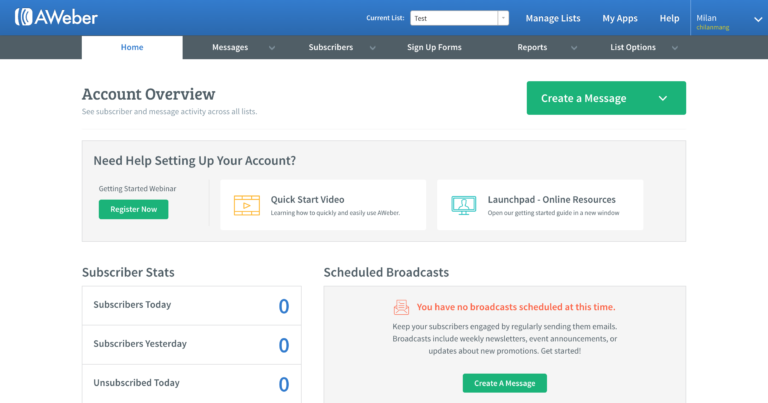Open the Current List dropdown
Viewport: 768px width, 403px height.
point(503,18)
